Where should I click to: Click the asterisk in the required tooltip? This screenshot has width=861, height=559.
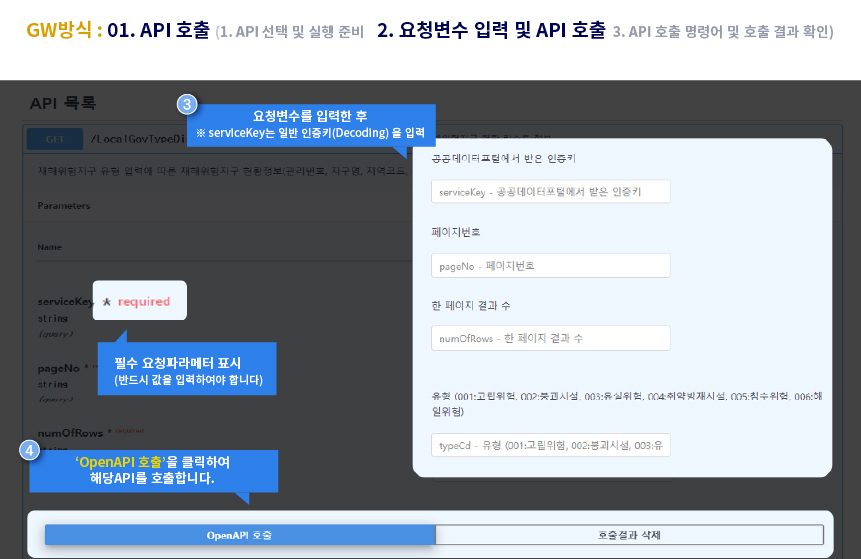point(106,301)
